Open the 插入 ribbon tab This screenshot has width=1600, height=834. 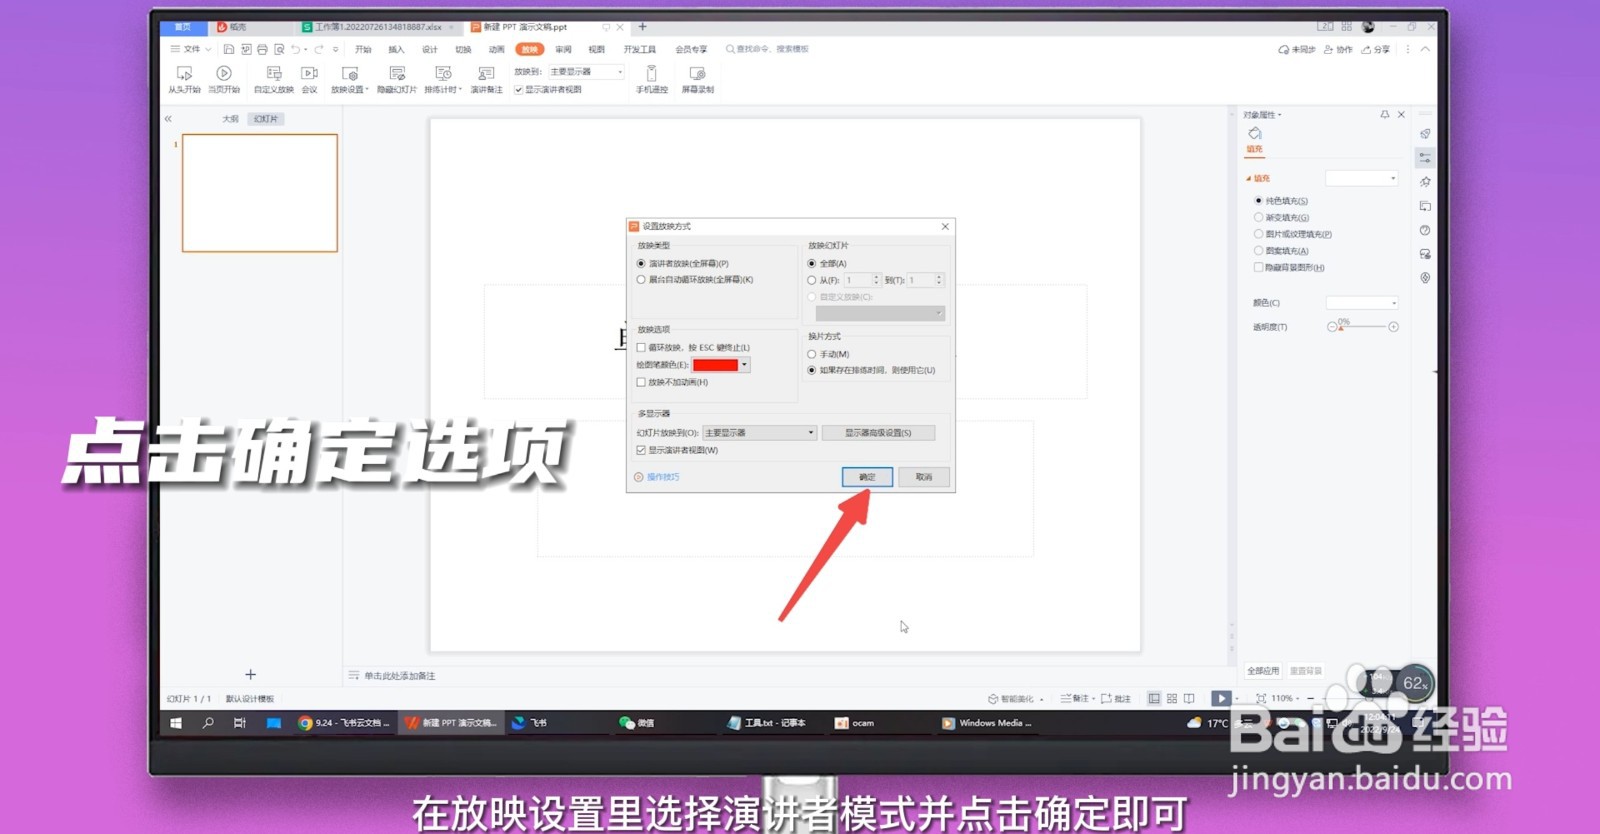coord(396,49)
